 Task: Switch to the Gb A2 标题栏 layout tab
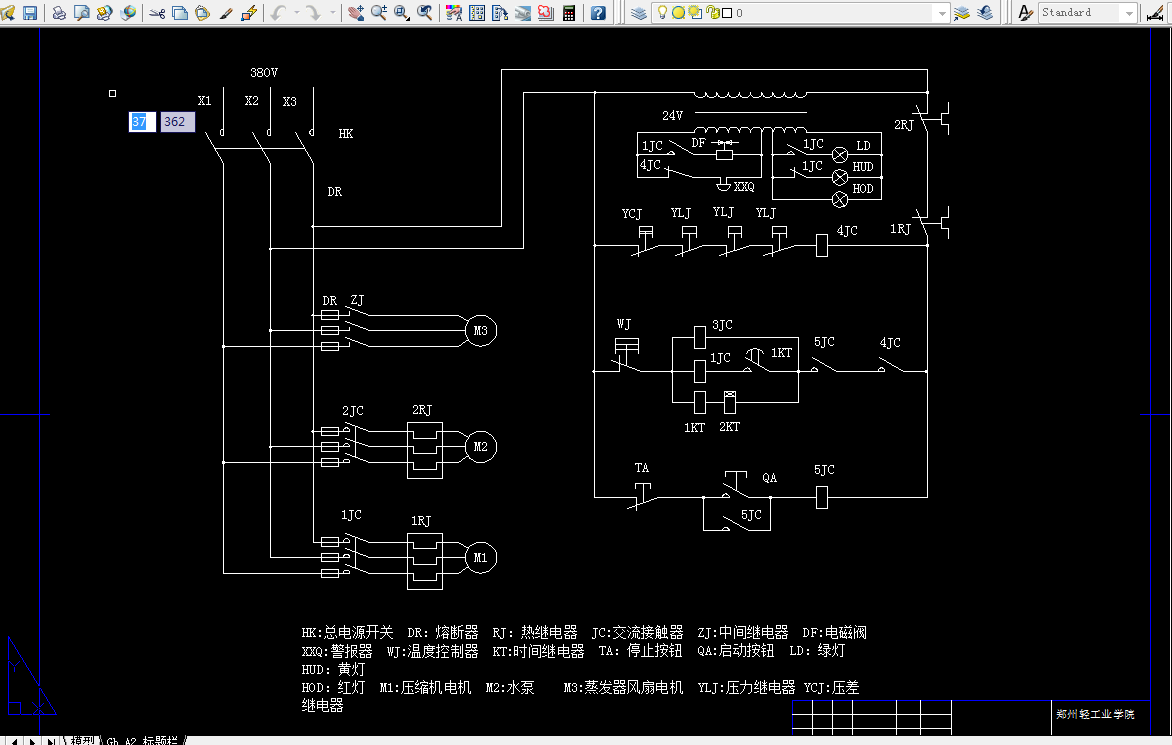click(x=142, y=740)
